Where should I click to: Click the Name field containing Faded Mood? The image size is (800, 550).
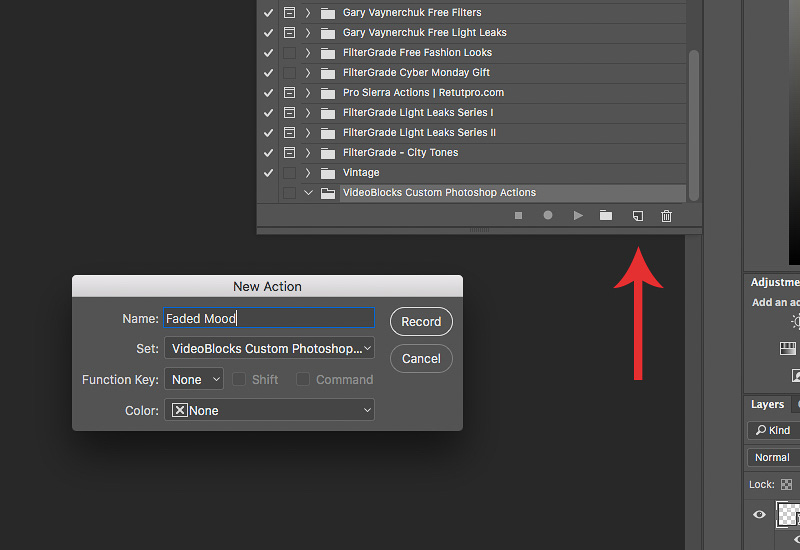(269, 318)
